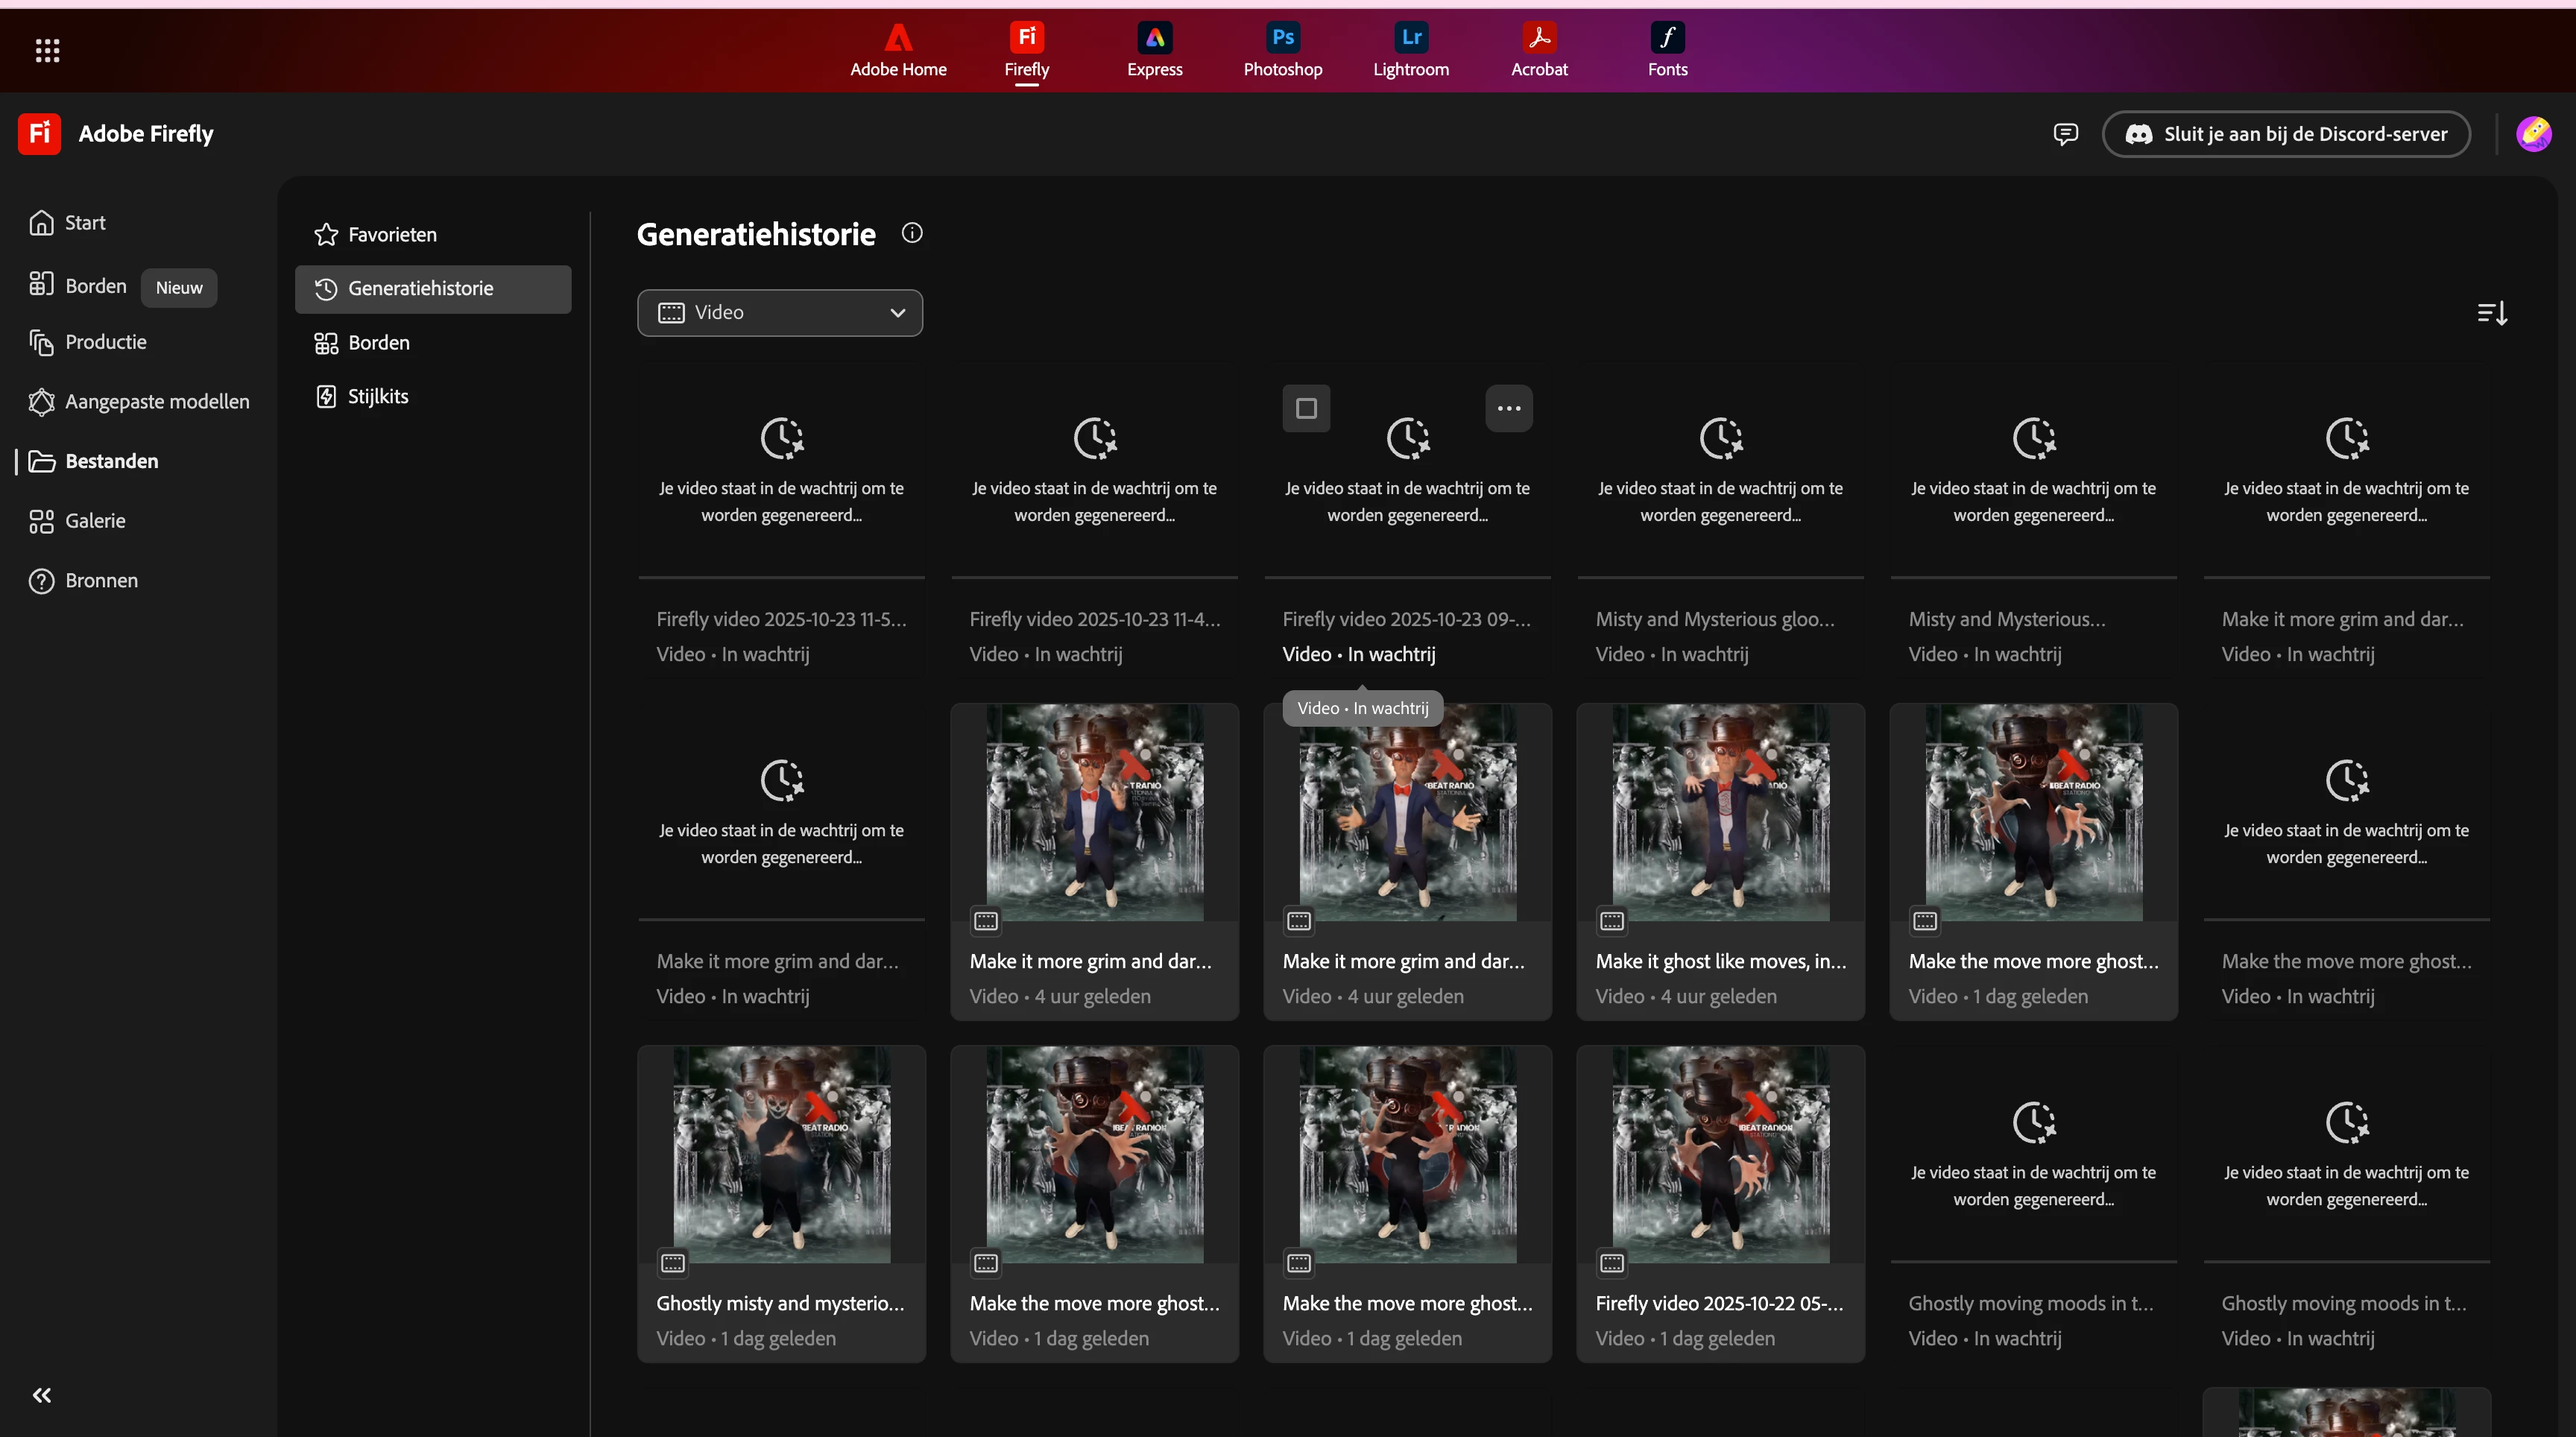Open the Favorieten section

392,235
